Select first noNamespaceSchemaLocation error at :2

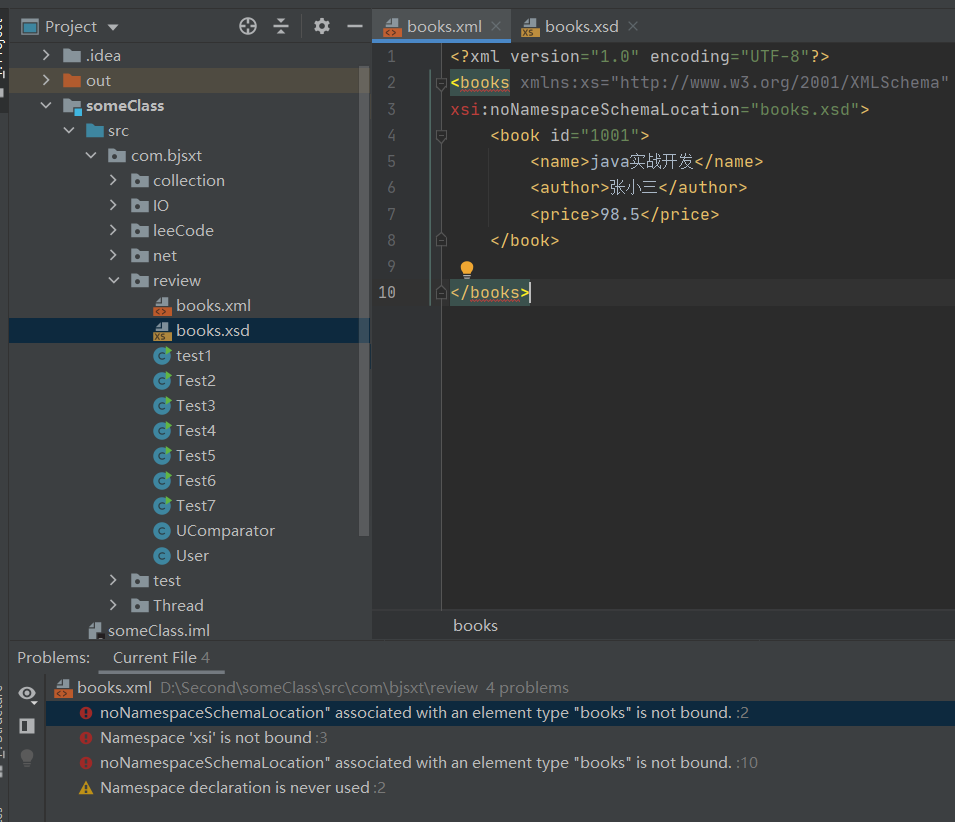pyautogui.click(x=501, y=712)
